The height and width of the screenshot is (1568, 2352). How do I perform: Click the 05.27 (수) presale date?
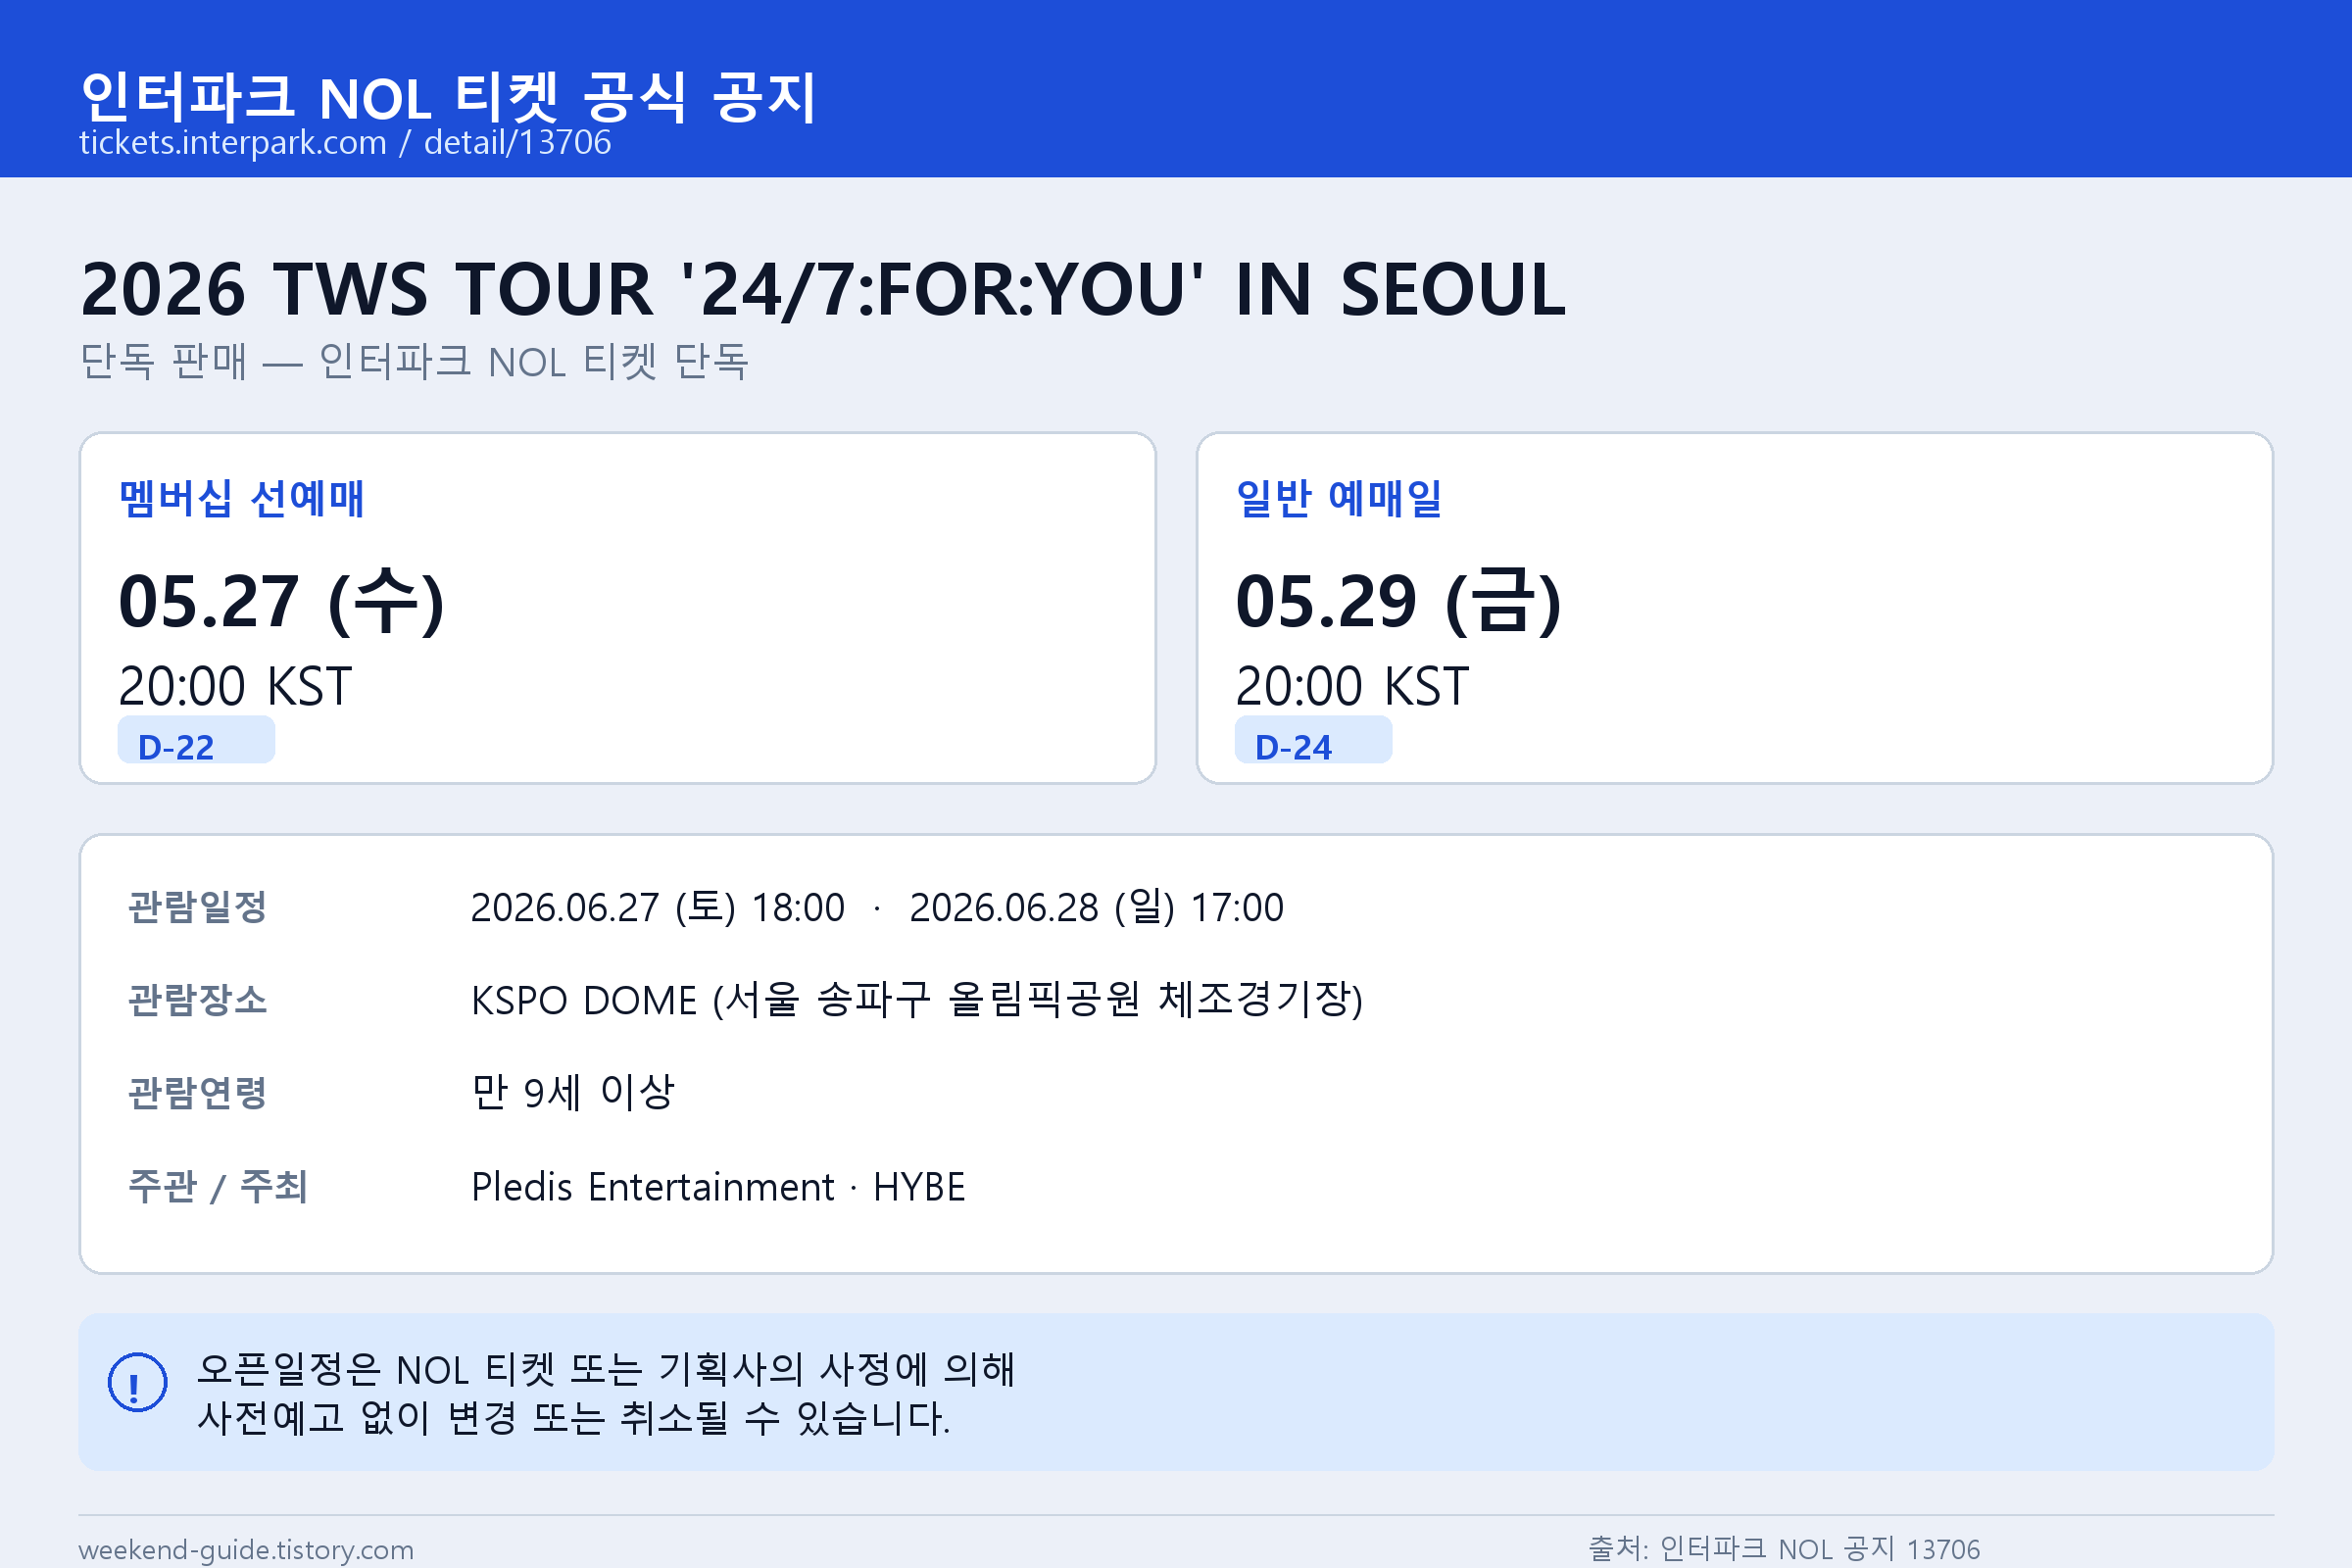(281, 601)
